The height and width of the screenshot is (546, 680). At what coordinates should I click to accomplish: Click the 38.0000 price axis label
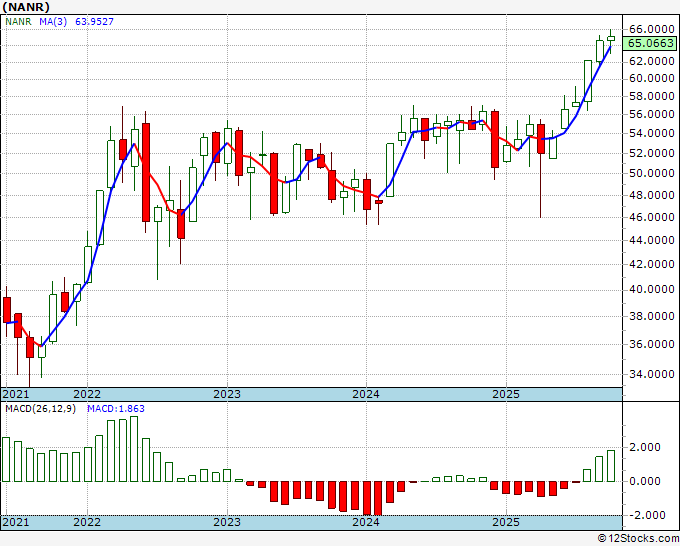651,316
